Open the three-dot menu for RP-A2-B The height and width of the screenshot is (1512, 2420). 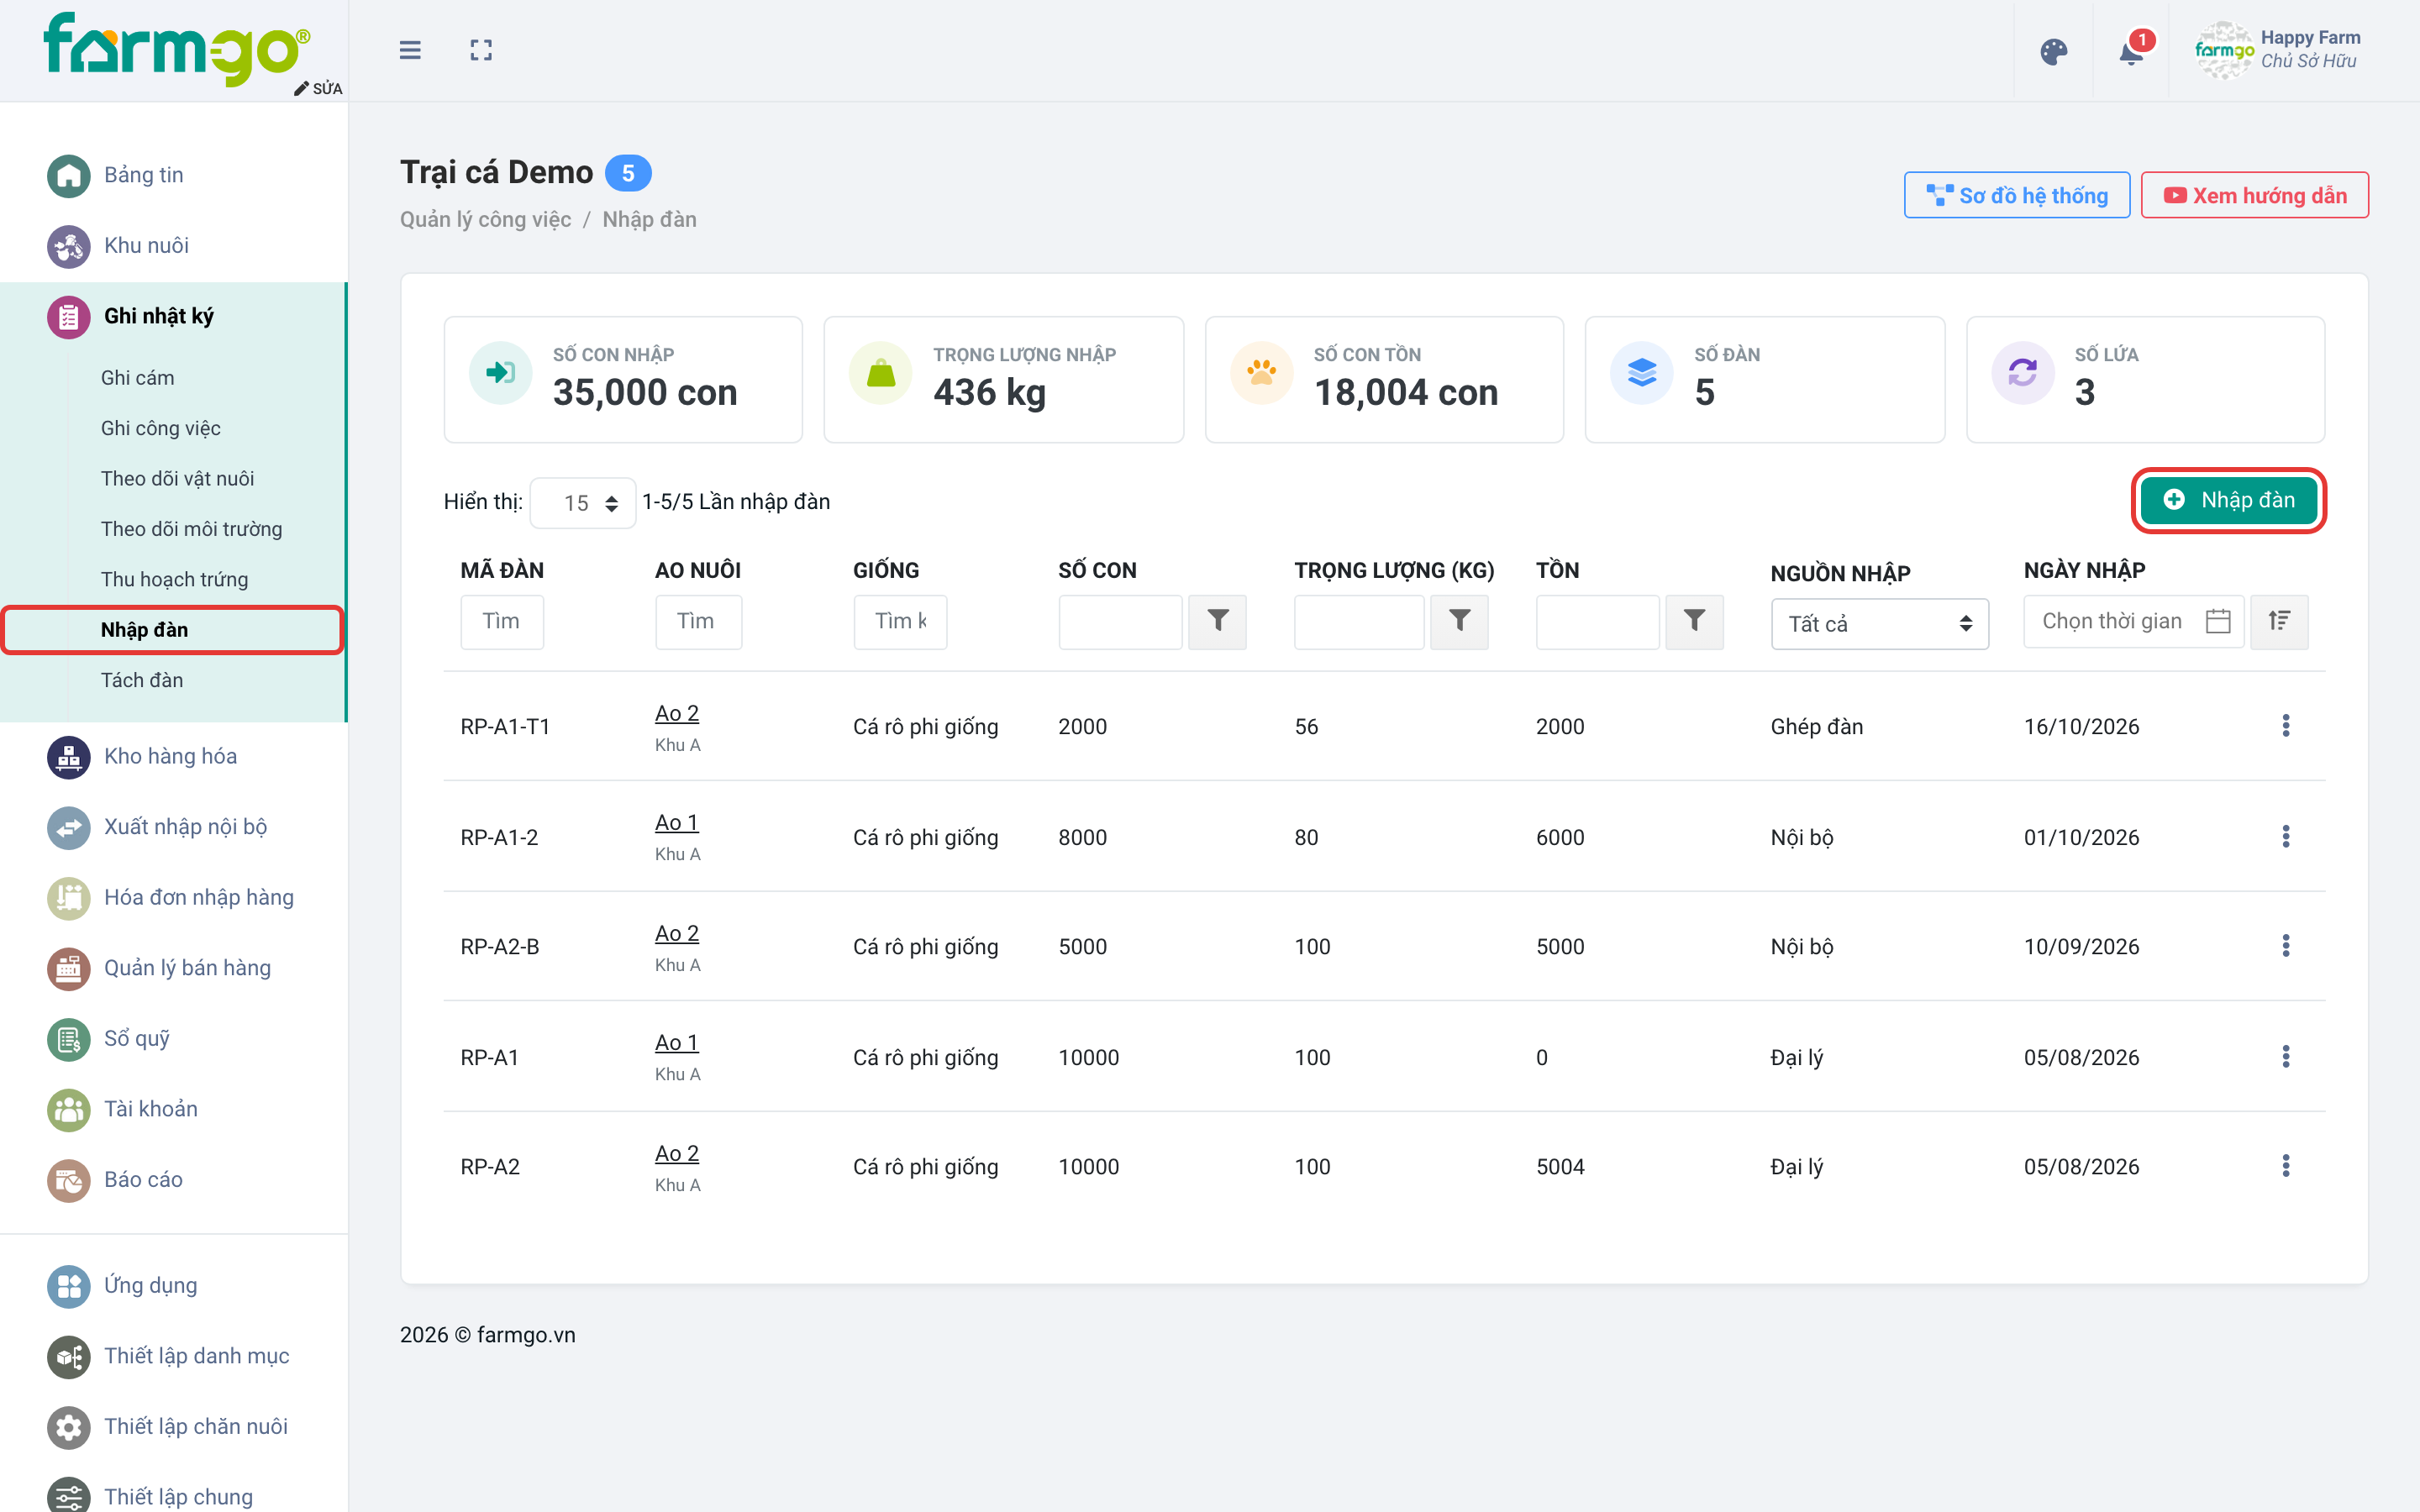2286,946
